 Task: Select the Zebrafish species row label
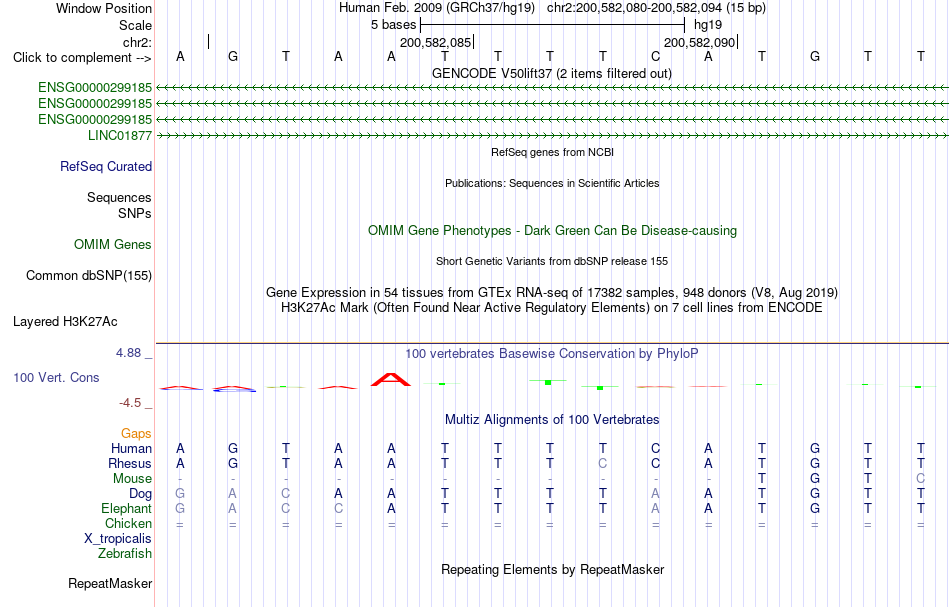[x=125, y=554]
